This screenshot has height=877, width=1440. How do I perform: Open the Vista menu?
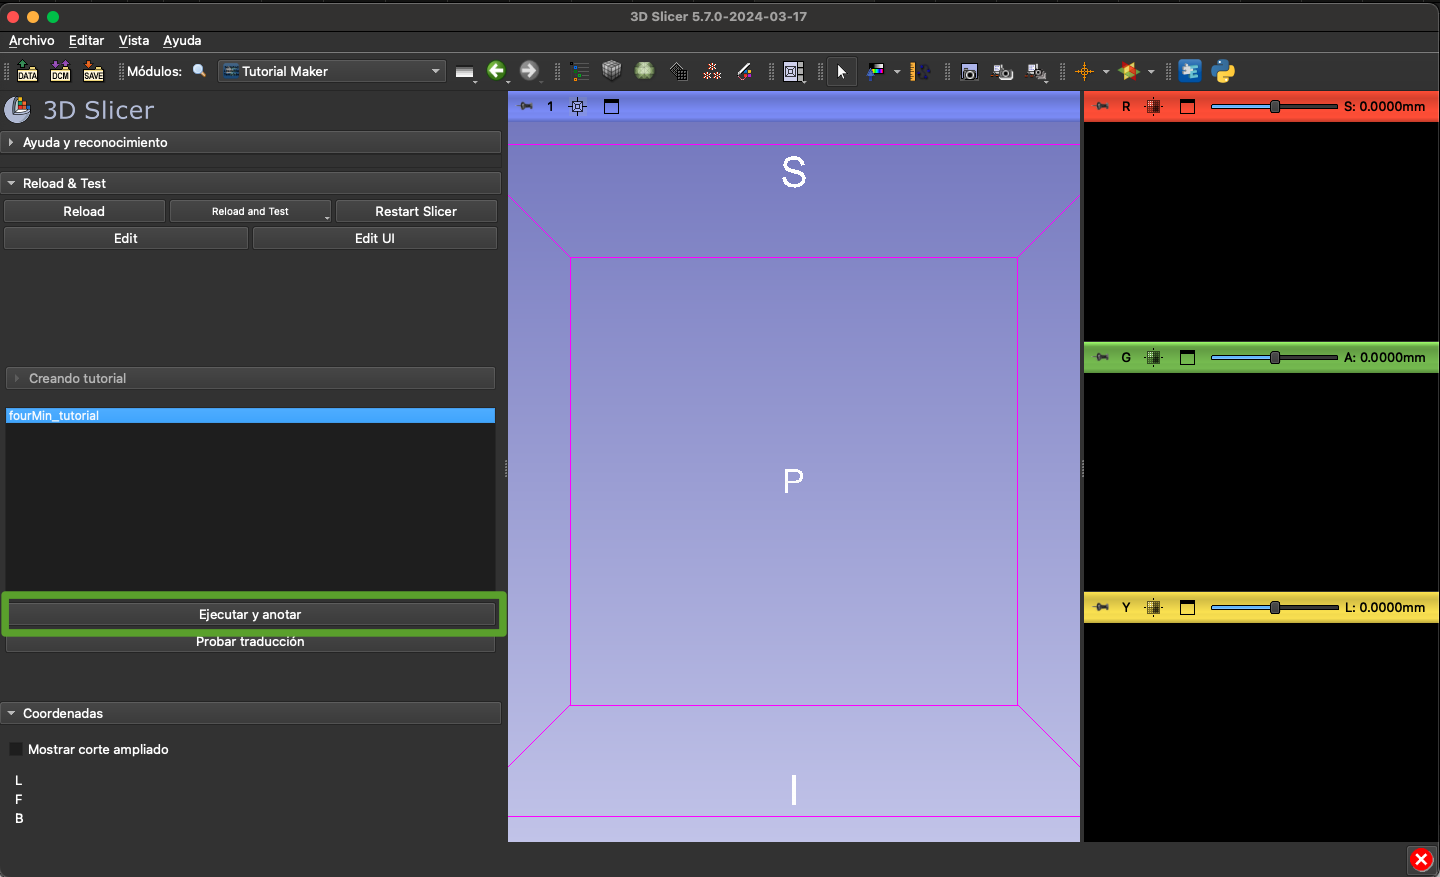coord(134,40)
